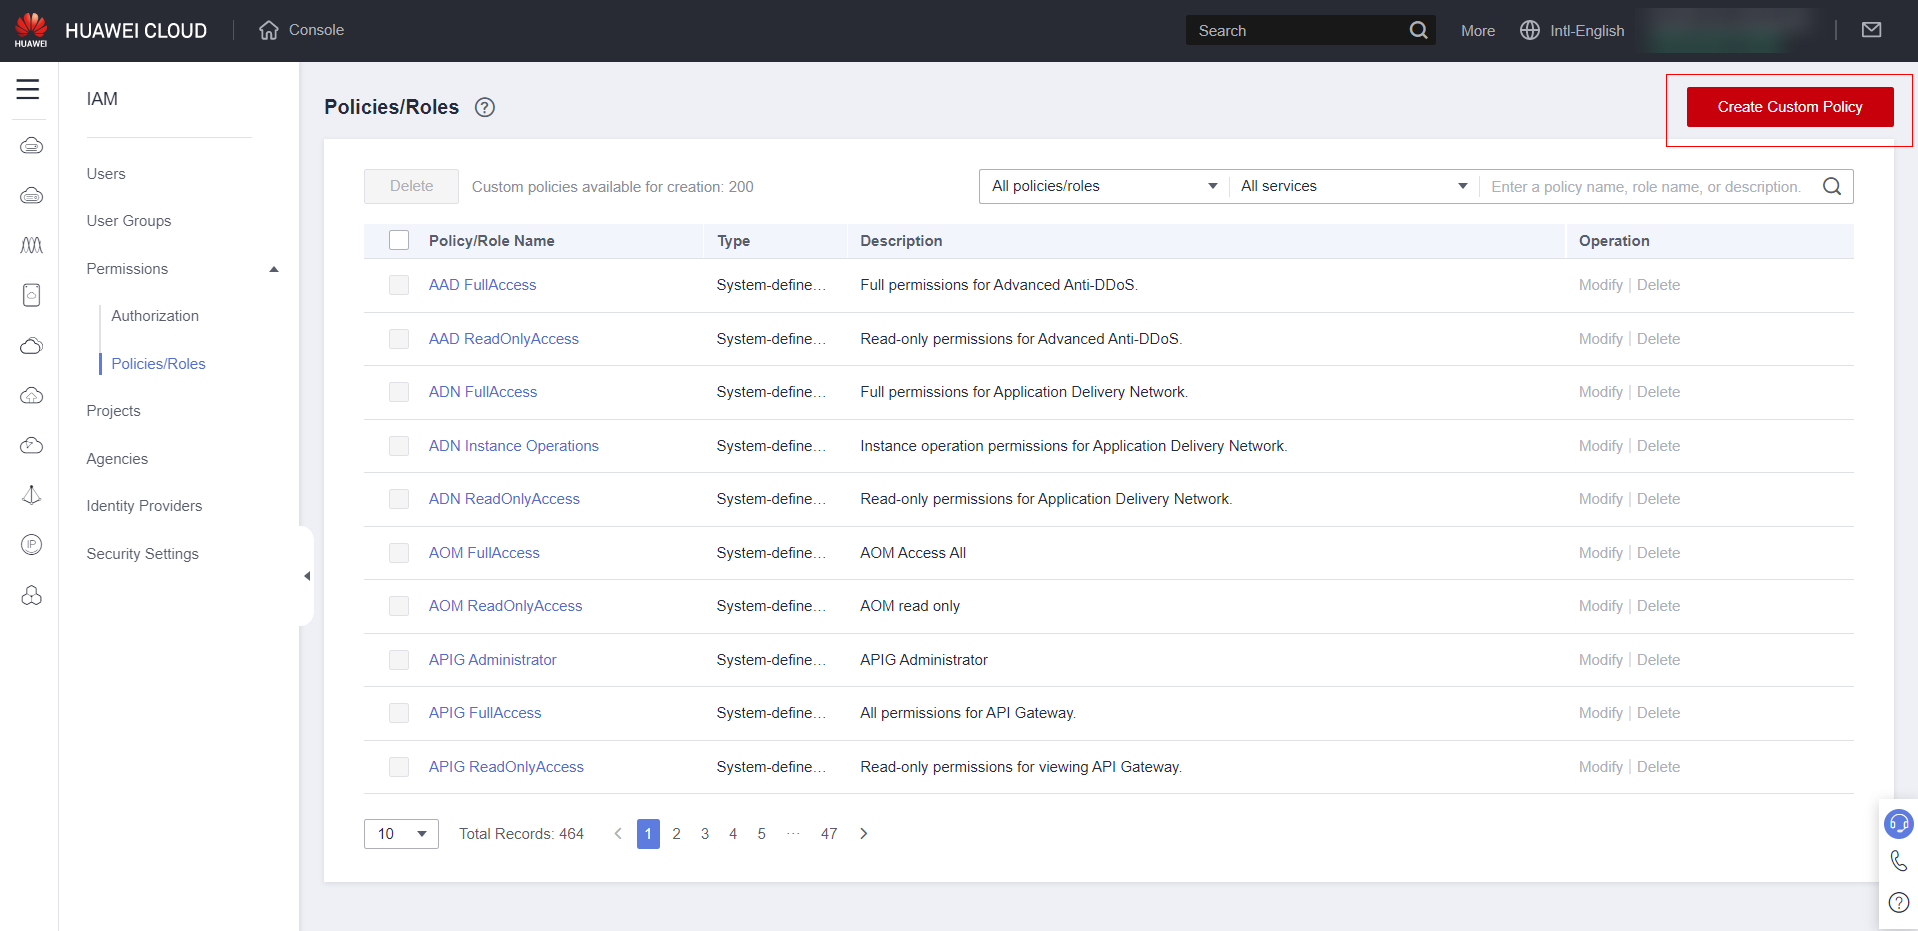Click the policy filter search magnifier icon
Viewport: 1918px width, 931px height.
click(x=1832, y=186)
